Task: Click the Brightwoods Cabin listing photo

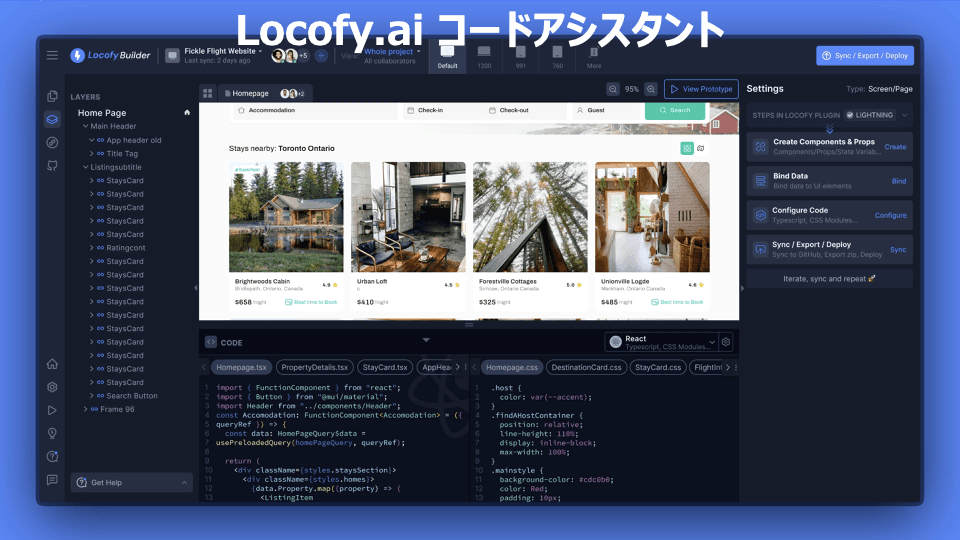Action: point(286,217)
